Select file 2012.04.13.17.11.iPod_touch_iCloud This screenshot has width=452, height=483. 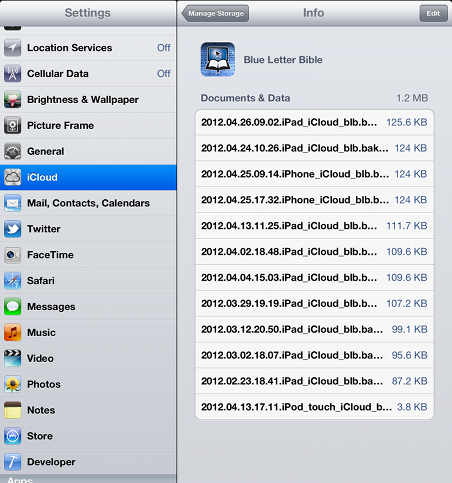point(315,407)
